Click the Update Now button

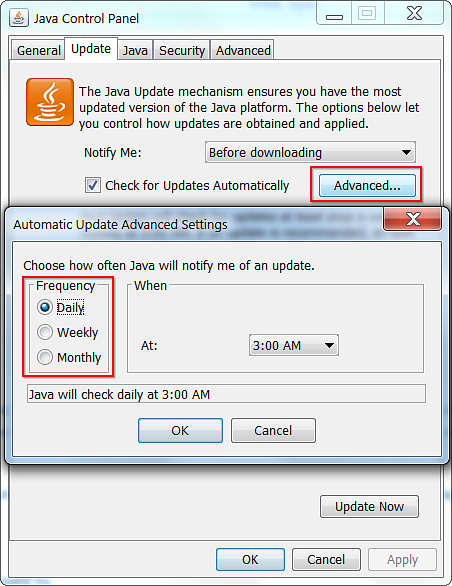369,506
